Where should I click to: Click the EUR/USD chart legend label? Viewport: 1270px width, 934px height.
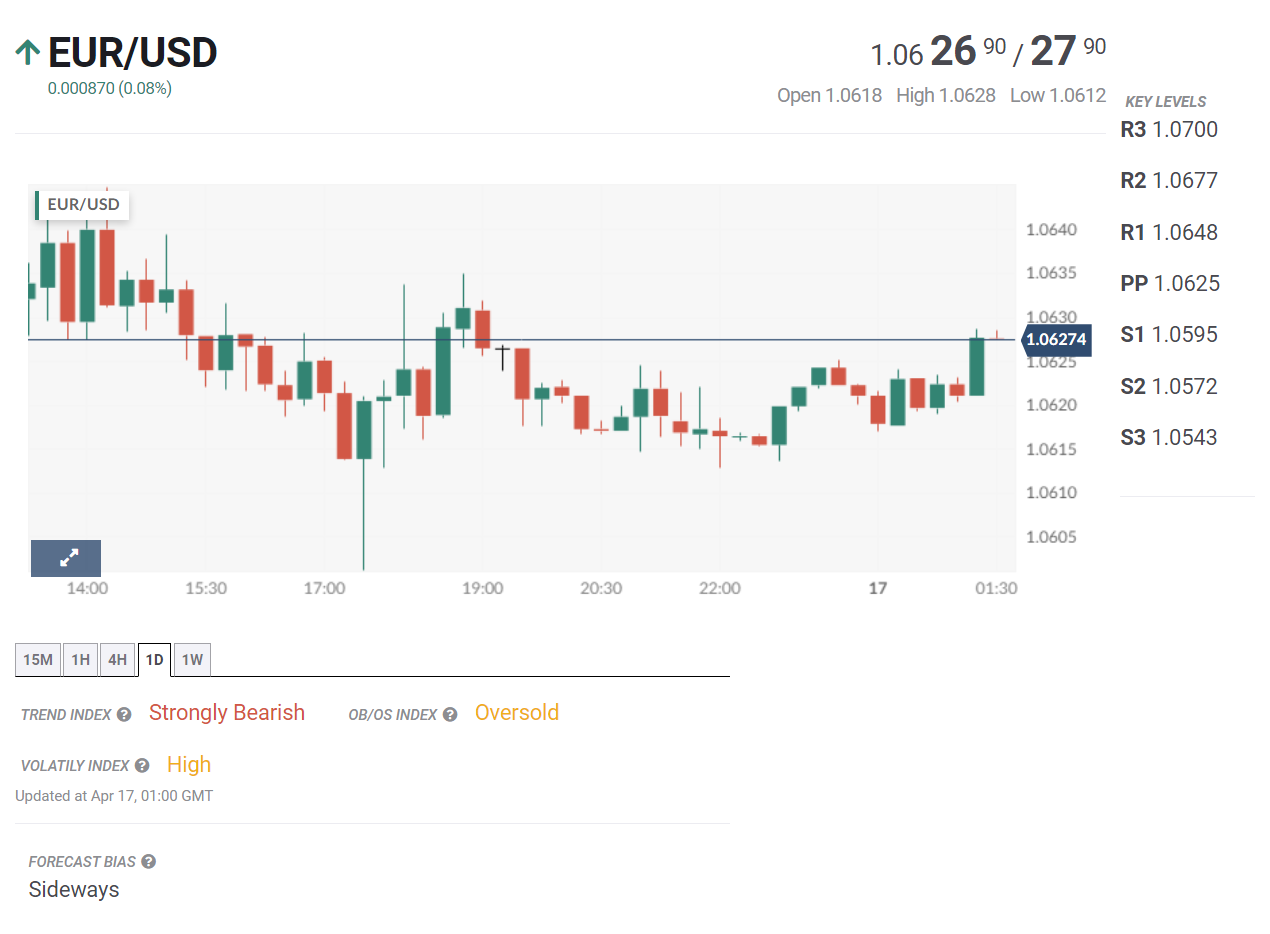pyautogui.click(x=83, y=205)
